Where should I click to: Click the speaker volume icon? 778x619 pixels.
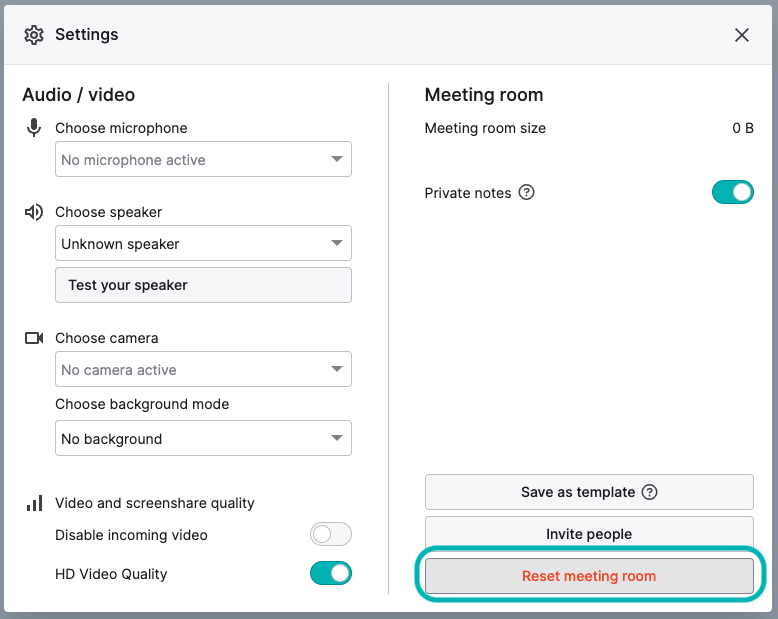pos(34,212)
